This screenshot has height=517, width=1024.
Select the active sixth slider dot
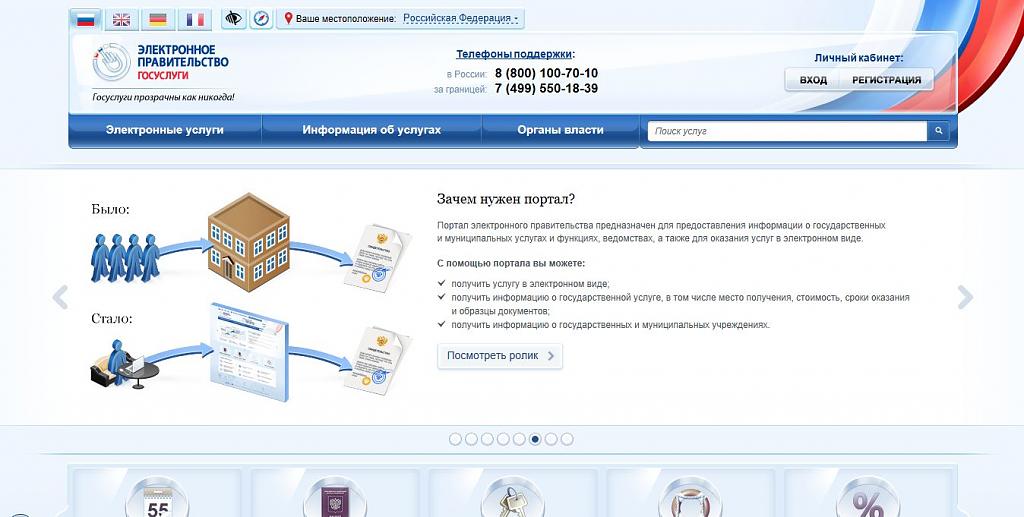[535, 439]
